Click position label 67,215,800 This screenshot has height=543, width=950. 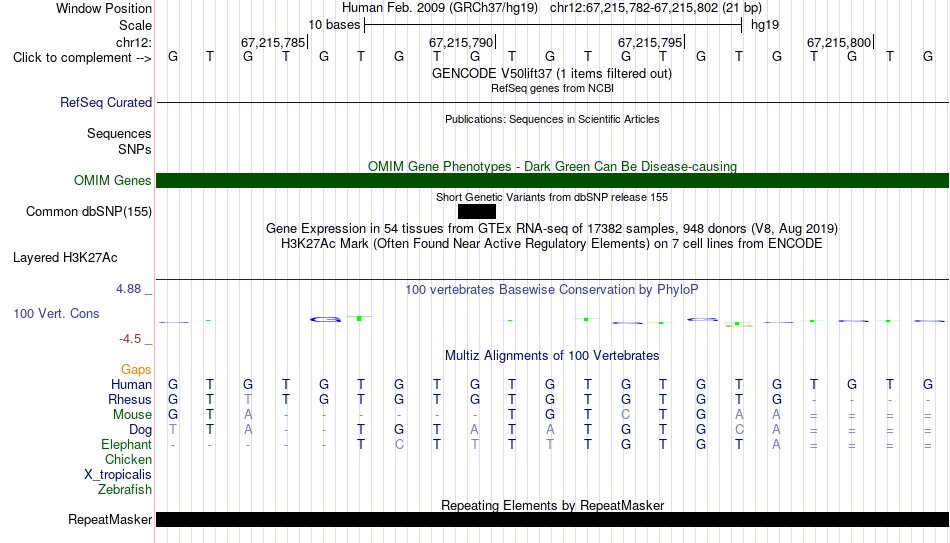[839, 42]
